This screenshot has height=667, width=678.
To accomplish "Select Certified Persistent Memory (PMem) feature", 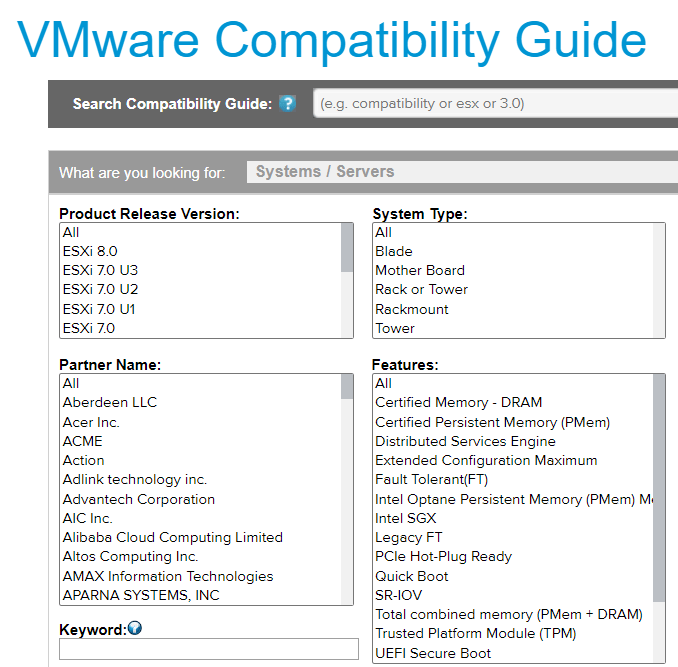I will coord(513,422).
